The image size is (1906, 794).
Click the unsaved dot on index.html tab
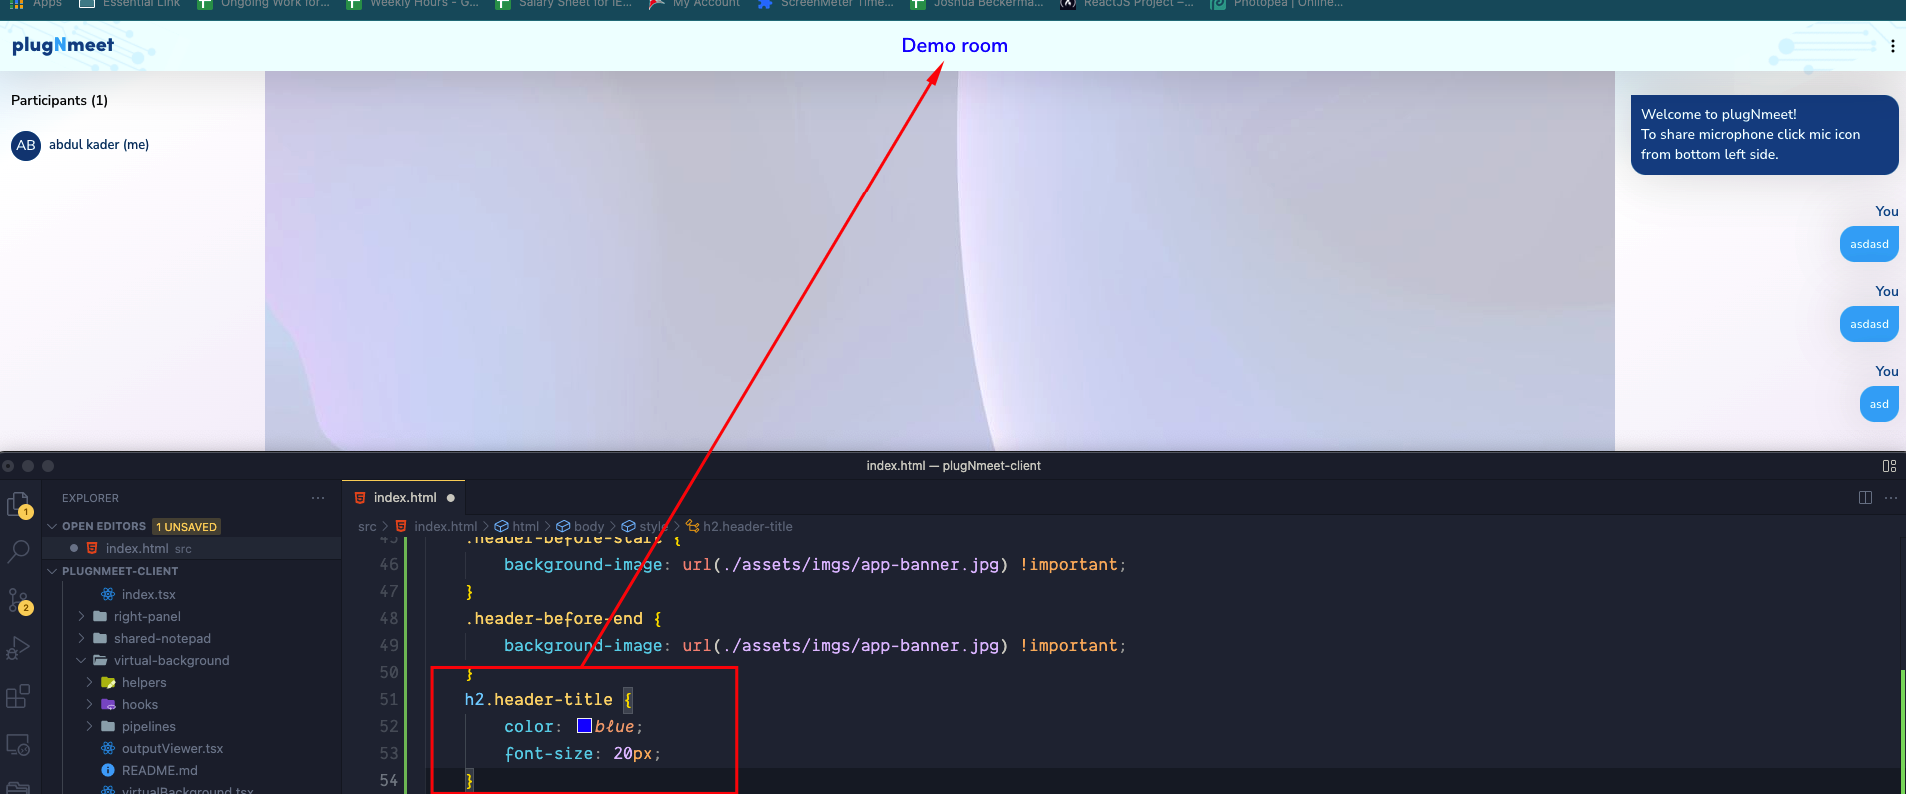pos(451,498)
